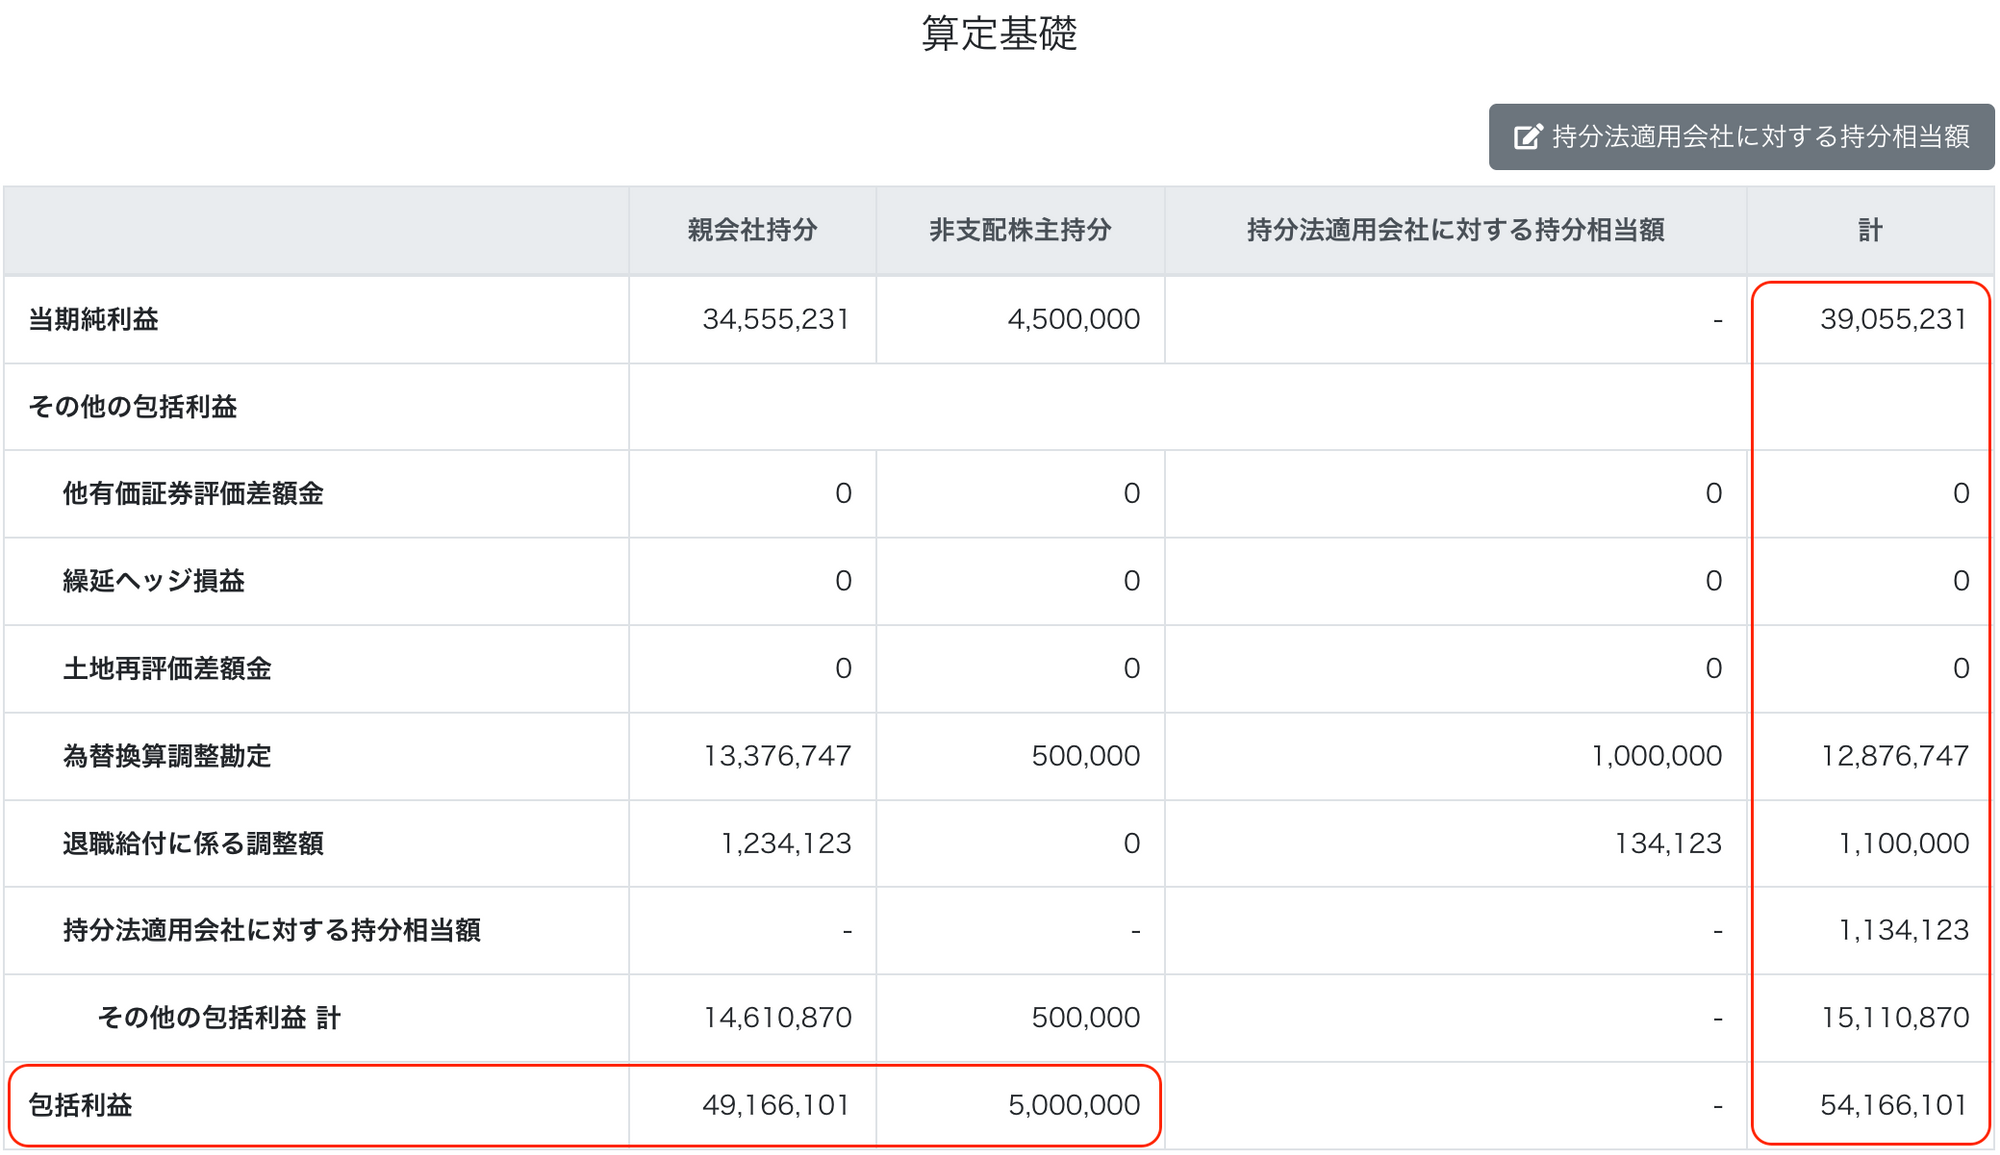Click the 計 column header
The image size is (2000, 1155).
(1870, 231)
